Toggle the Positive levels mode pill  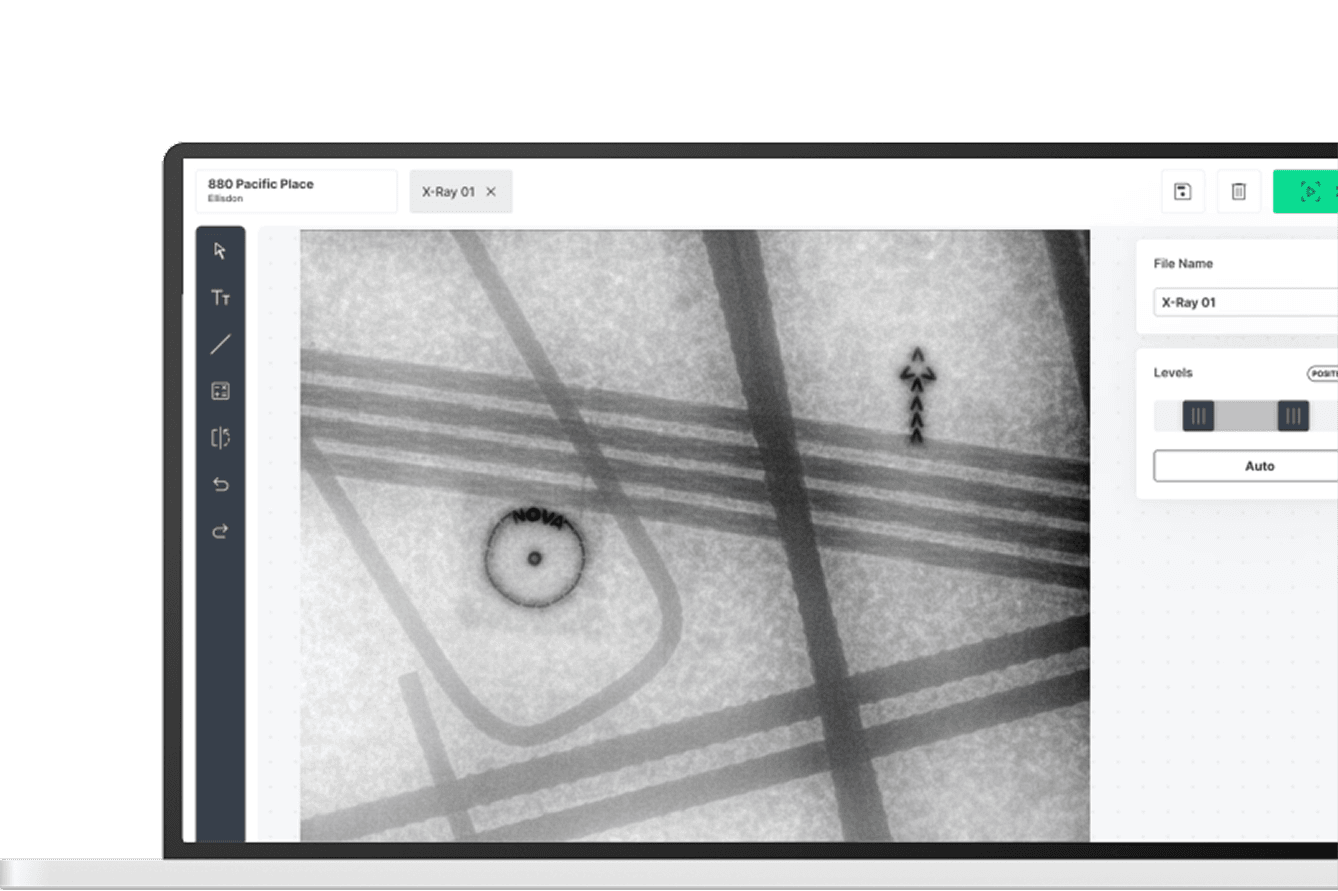(x=1322, y=373)
